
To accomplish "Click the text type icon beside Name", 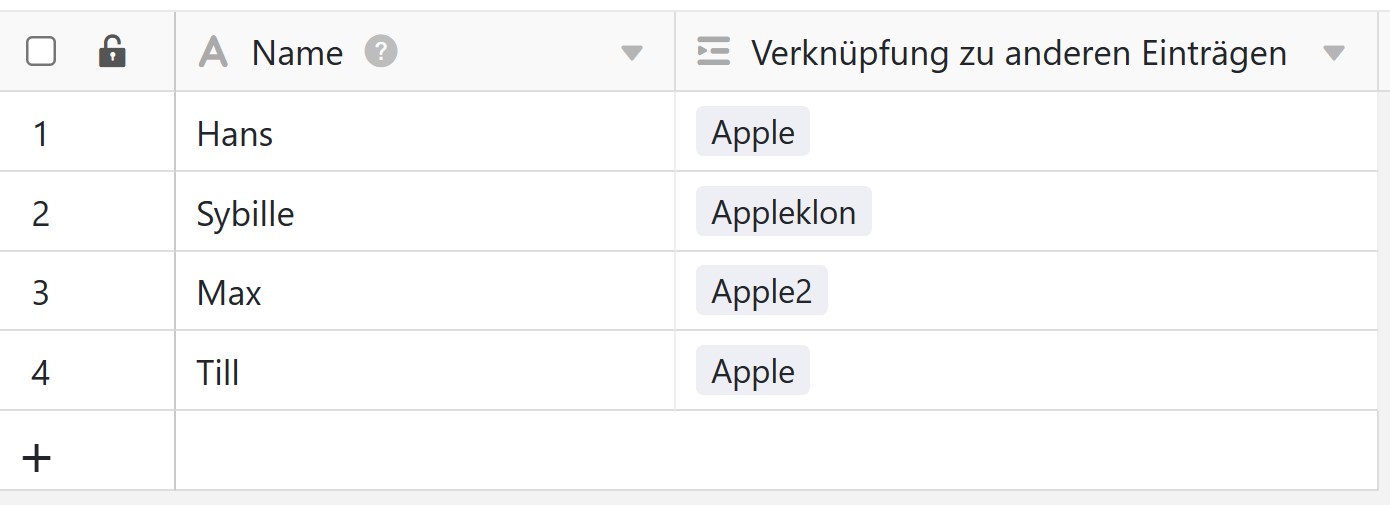I will click(x=213, y=52).
